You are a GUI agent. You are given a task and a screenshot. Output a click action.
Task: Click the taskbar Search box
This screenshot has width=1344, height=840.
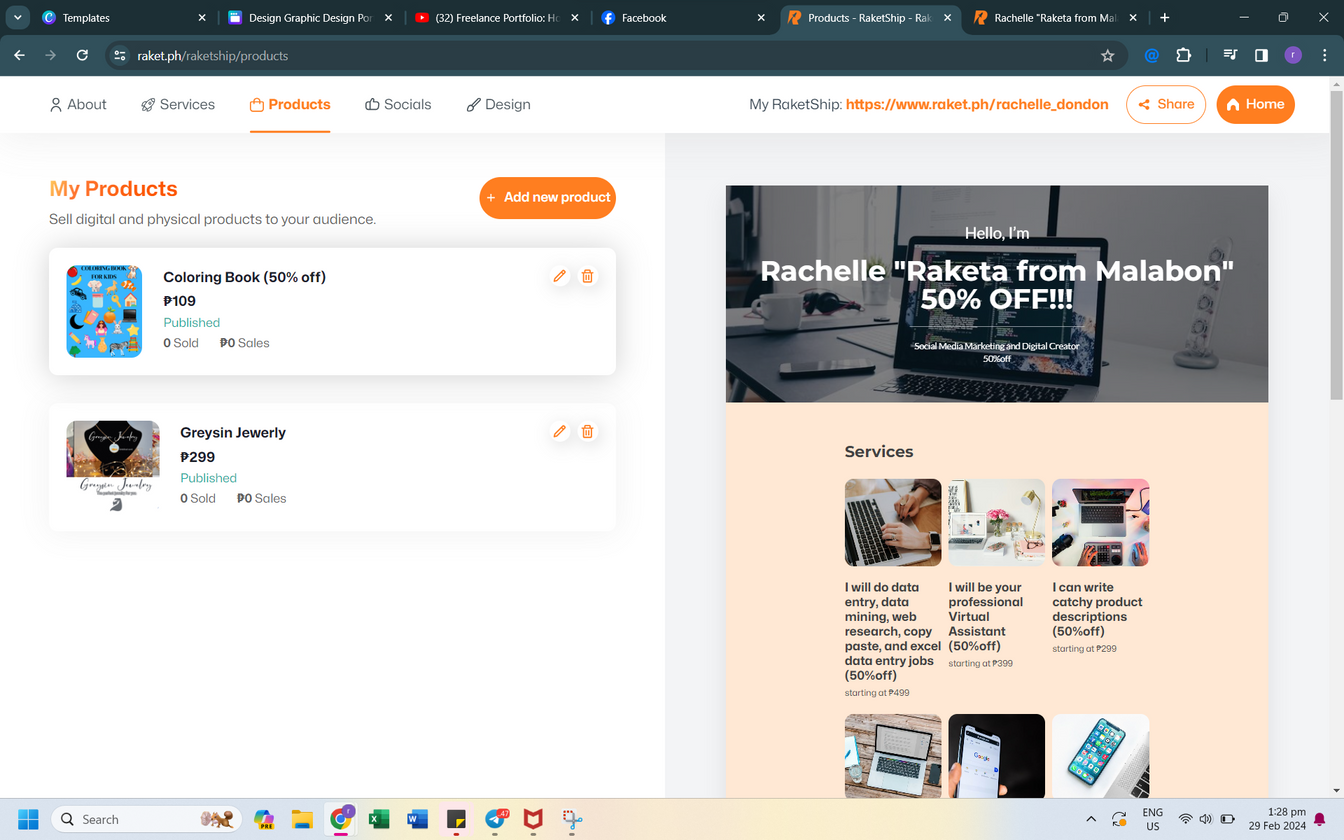(146, 819)
